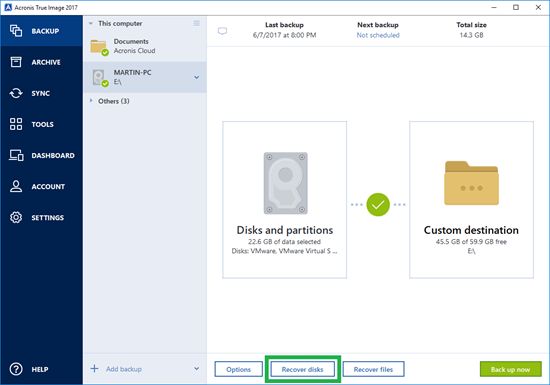The width and height of the screenshot is (550, 385).
Task: Click the Last backup date text
Action: pyautogui.click(x=284, y=35)
